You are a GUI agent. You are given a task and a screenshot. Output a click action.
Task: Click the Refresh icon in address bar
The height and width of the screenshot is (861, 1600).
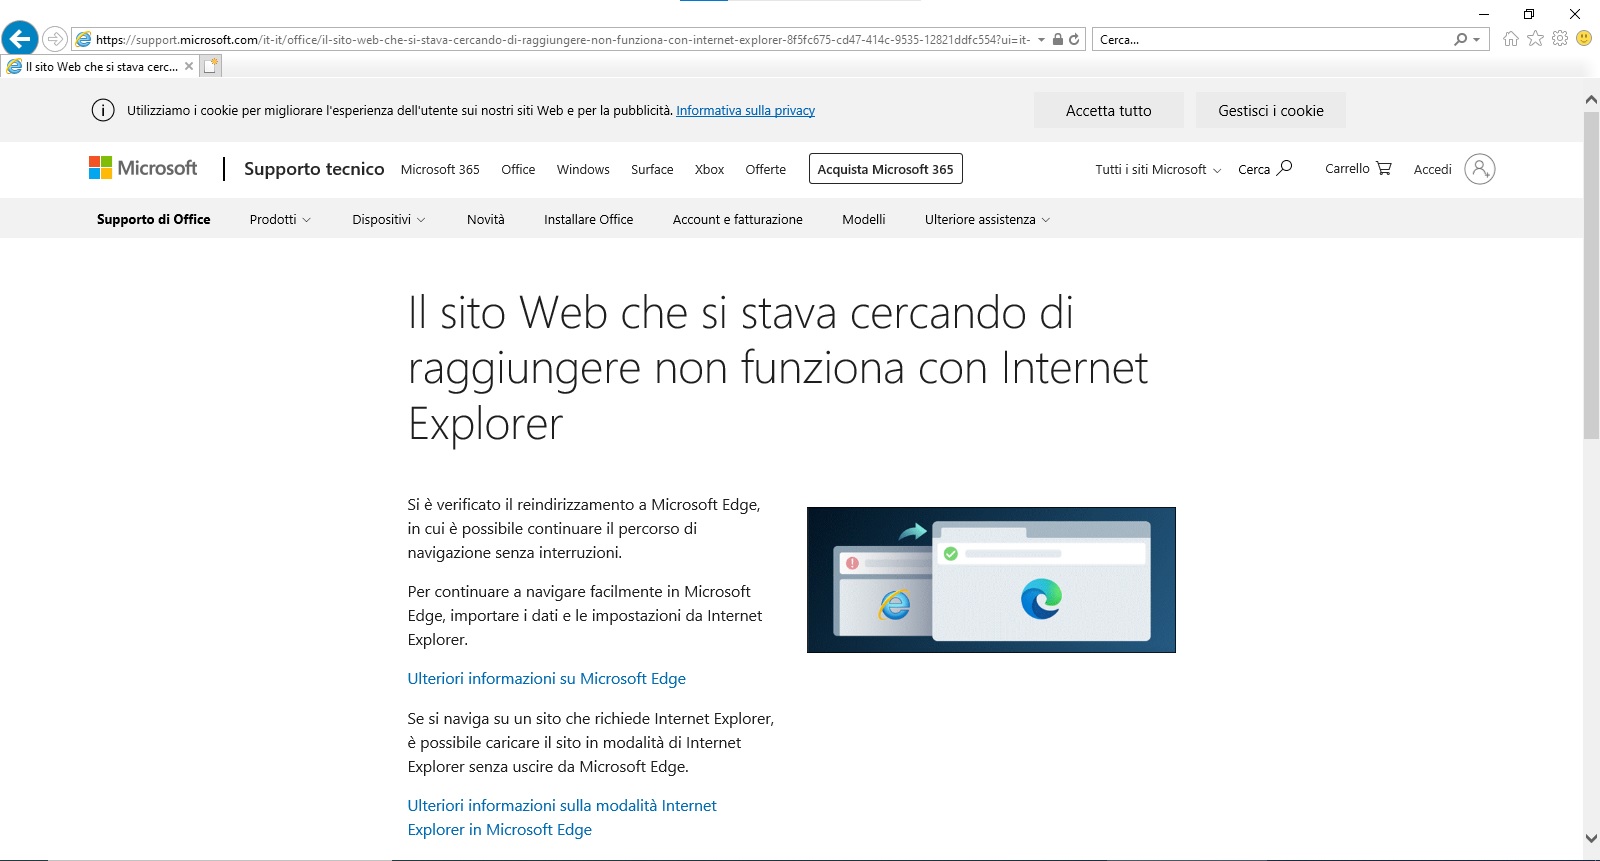pos(1074,40)
